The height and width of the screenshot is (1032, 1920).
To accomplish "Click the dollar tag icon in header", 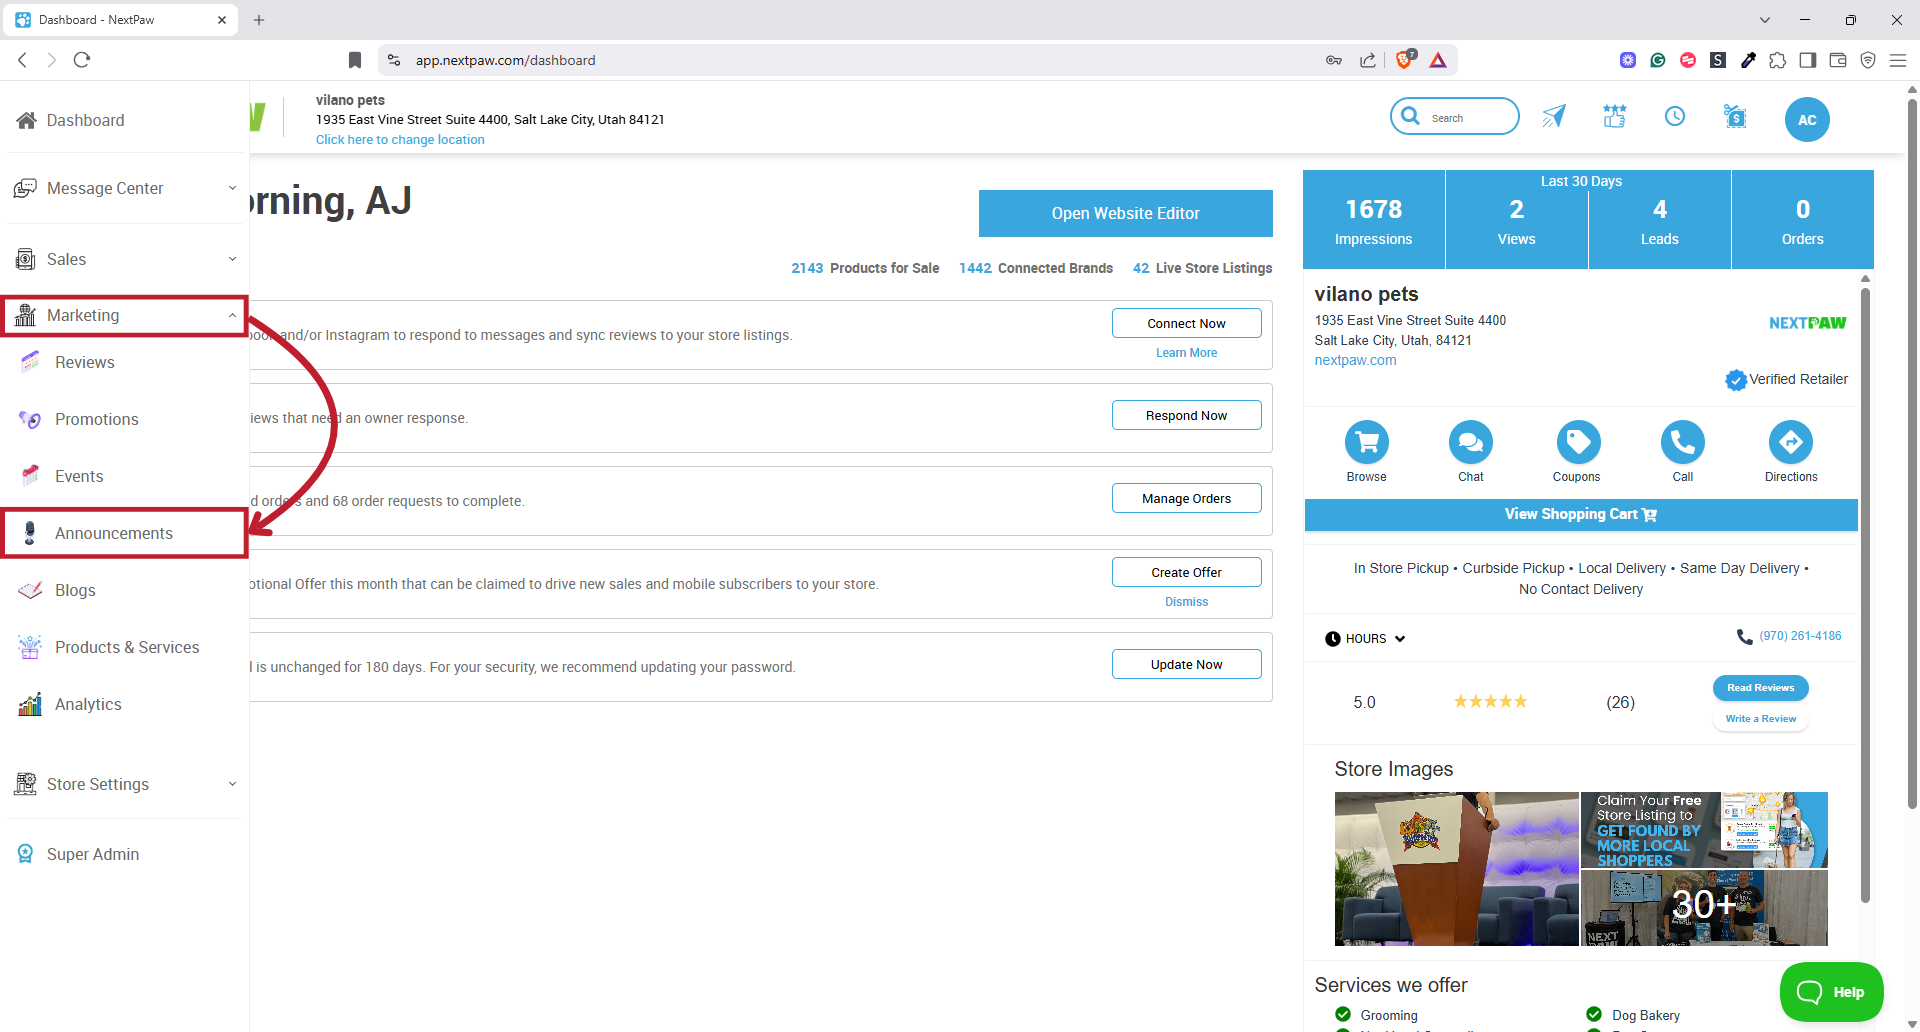I will click(x=1736, y=117).
